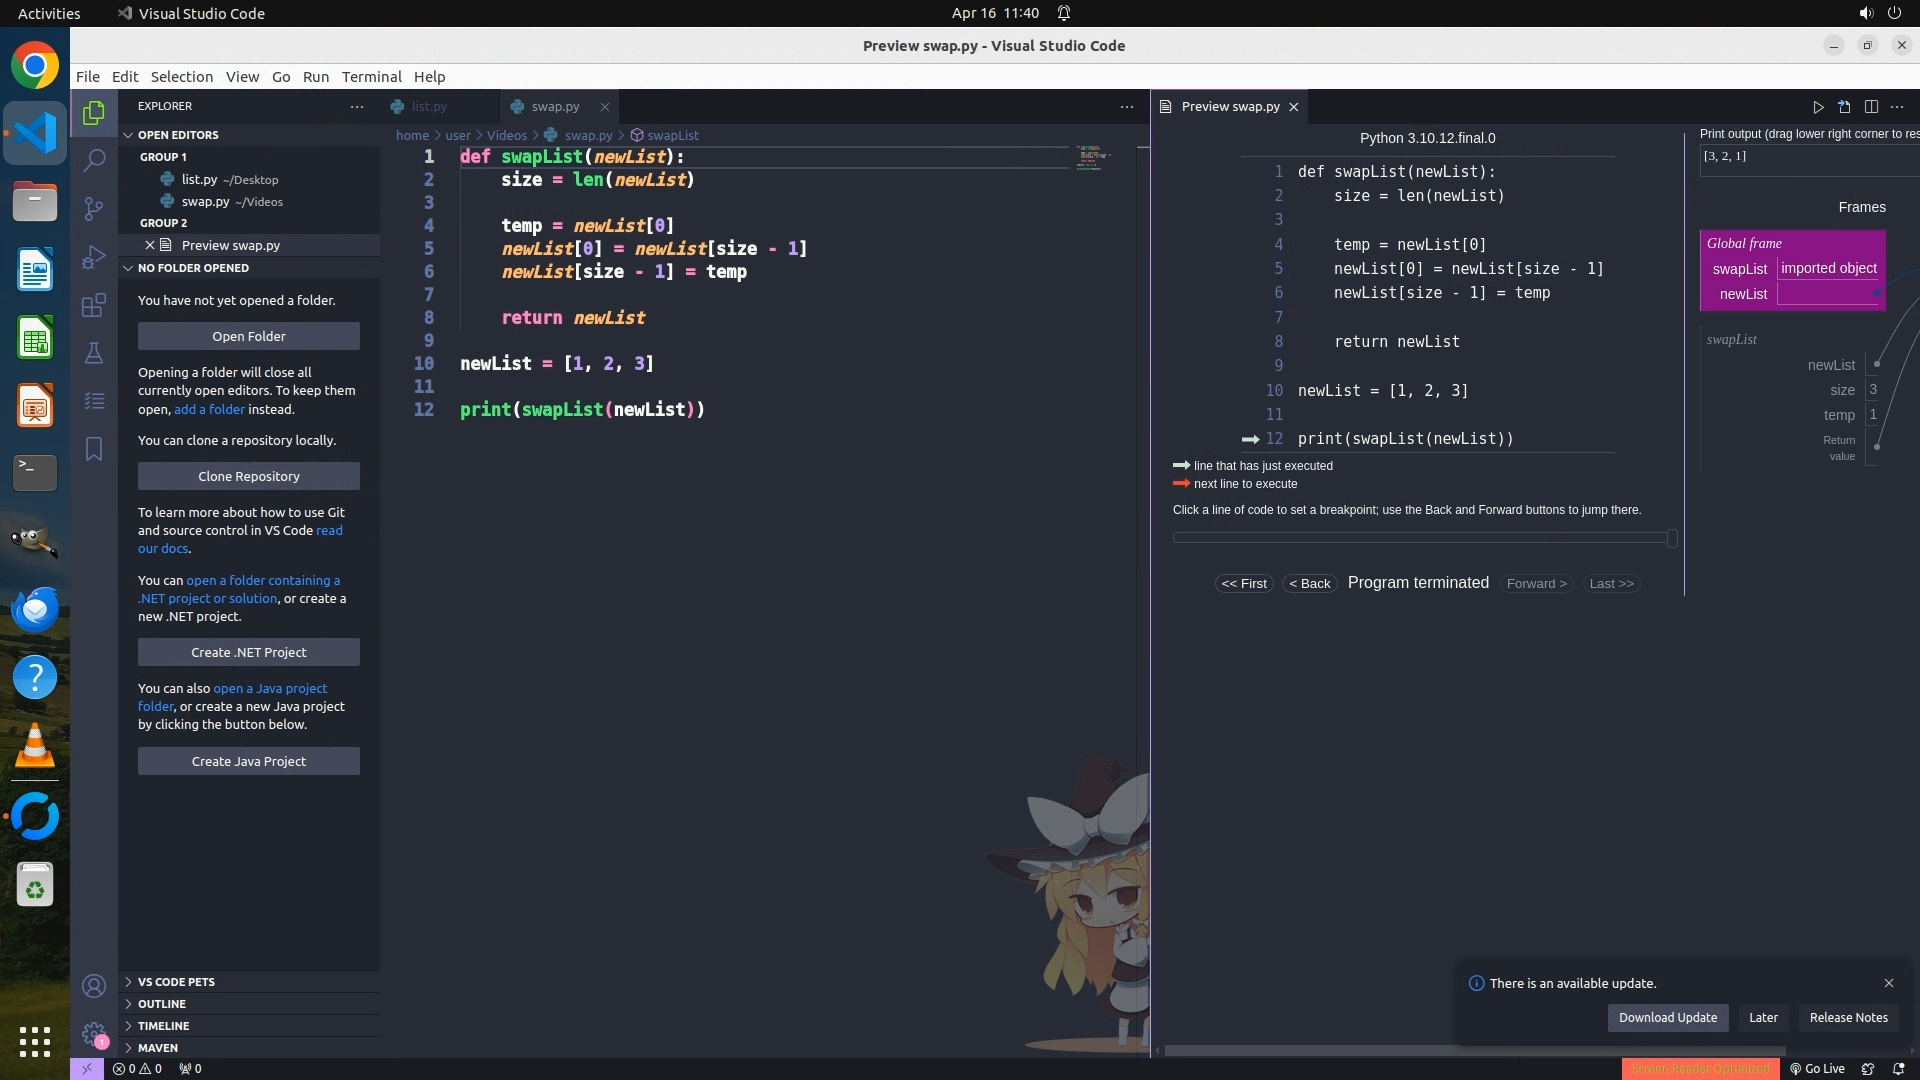Click code line 10 in preview to set breakpoint
Image resolution: width=1920 pixels, height=1080 pixels.
(1382, 391)
